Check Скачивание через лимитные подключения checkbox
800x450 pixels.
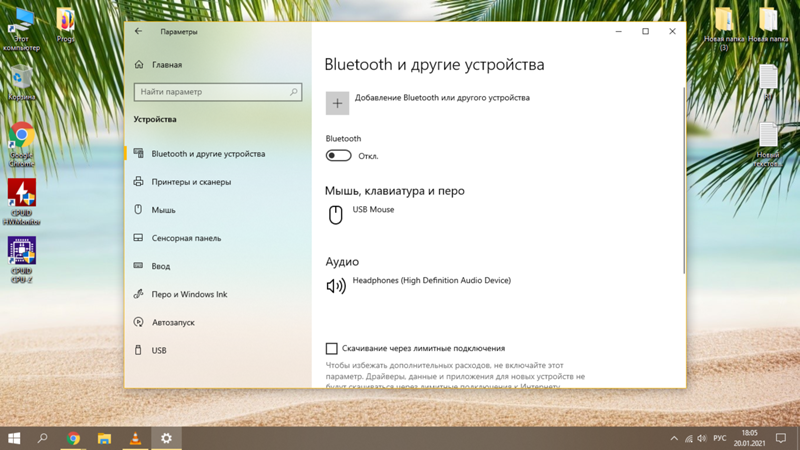click(x=332, y=348)
